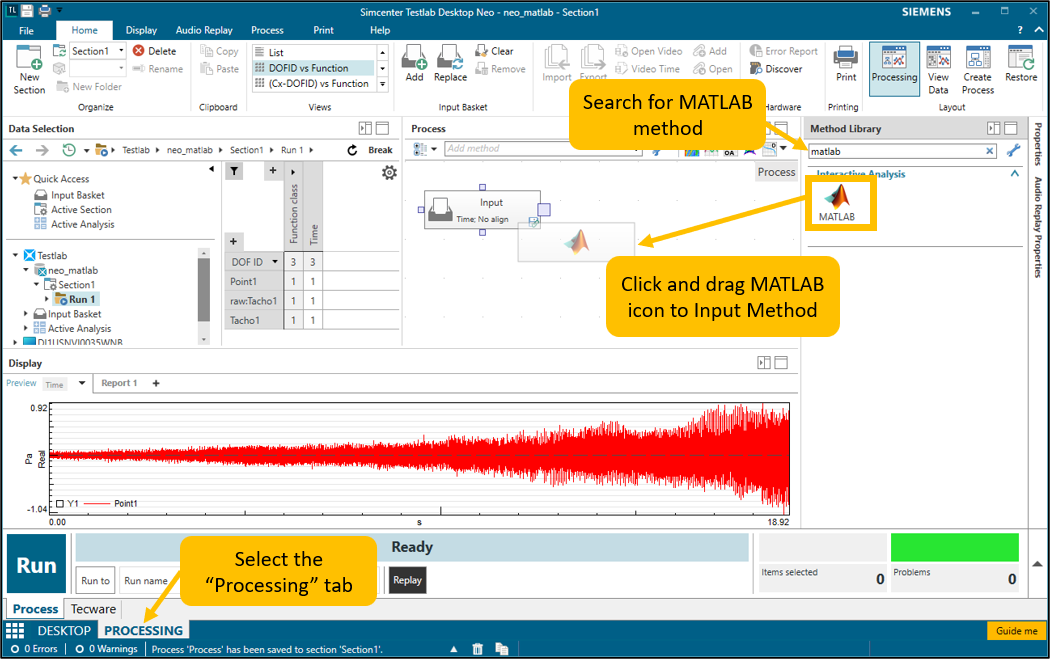Expand the Run 1 tree node
The width and height of the screenshot is (1051, 659).
[x=47, y=300]
